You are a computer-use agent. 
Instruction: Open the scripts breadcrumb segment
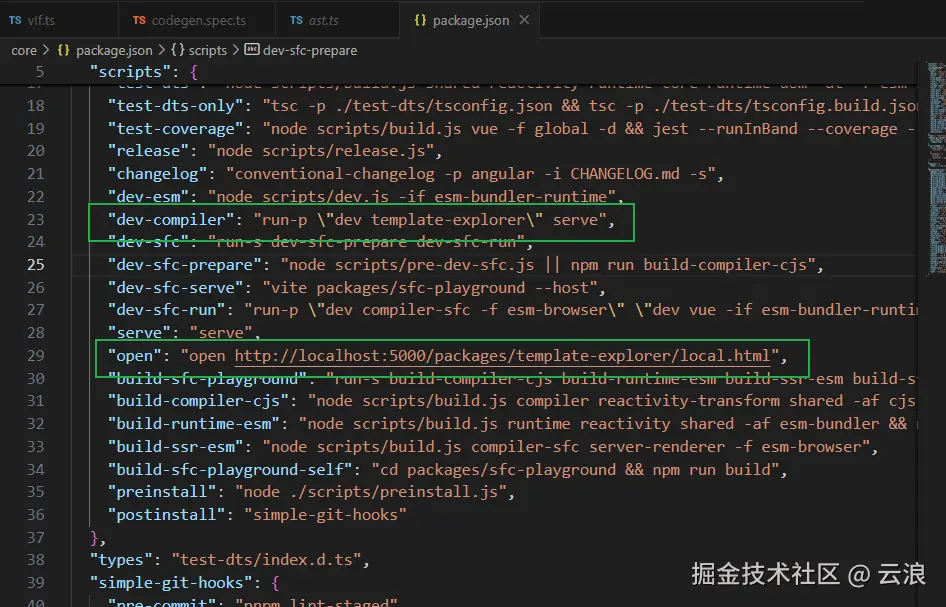pos(208,50)
